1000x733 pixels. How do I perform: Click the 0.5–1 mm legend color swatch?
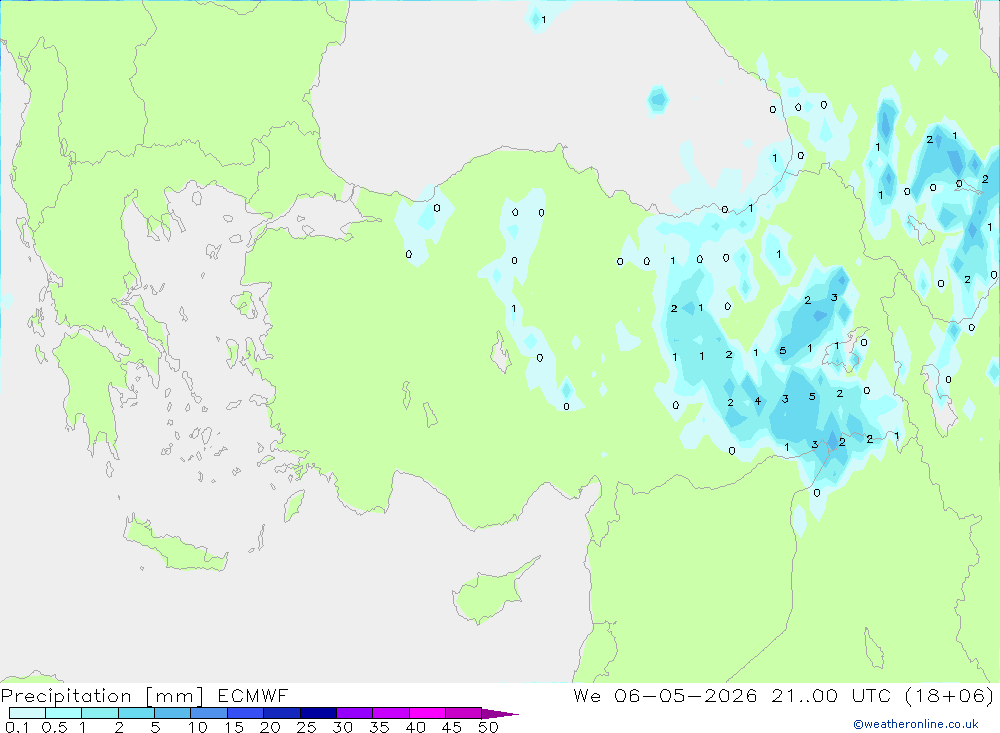click(x=63, y=713)
